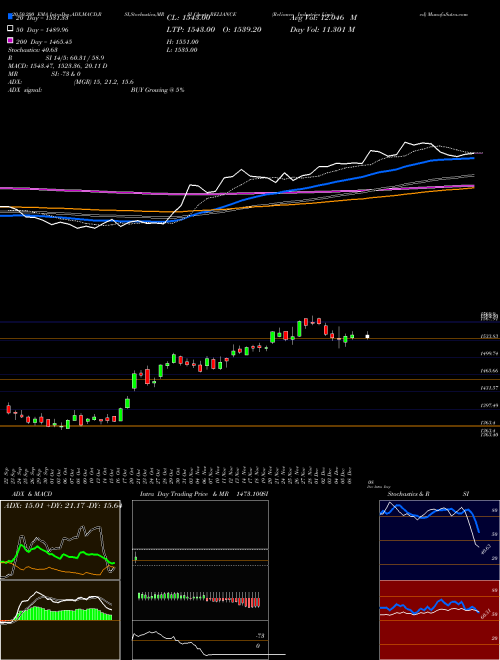Screen dimensions: 500x660
Task: Click the 'LTP: 1543.00' value
Action: tap(191, 30)
